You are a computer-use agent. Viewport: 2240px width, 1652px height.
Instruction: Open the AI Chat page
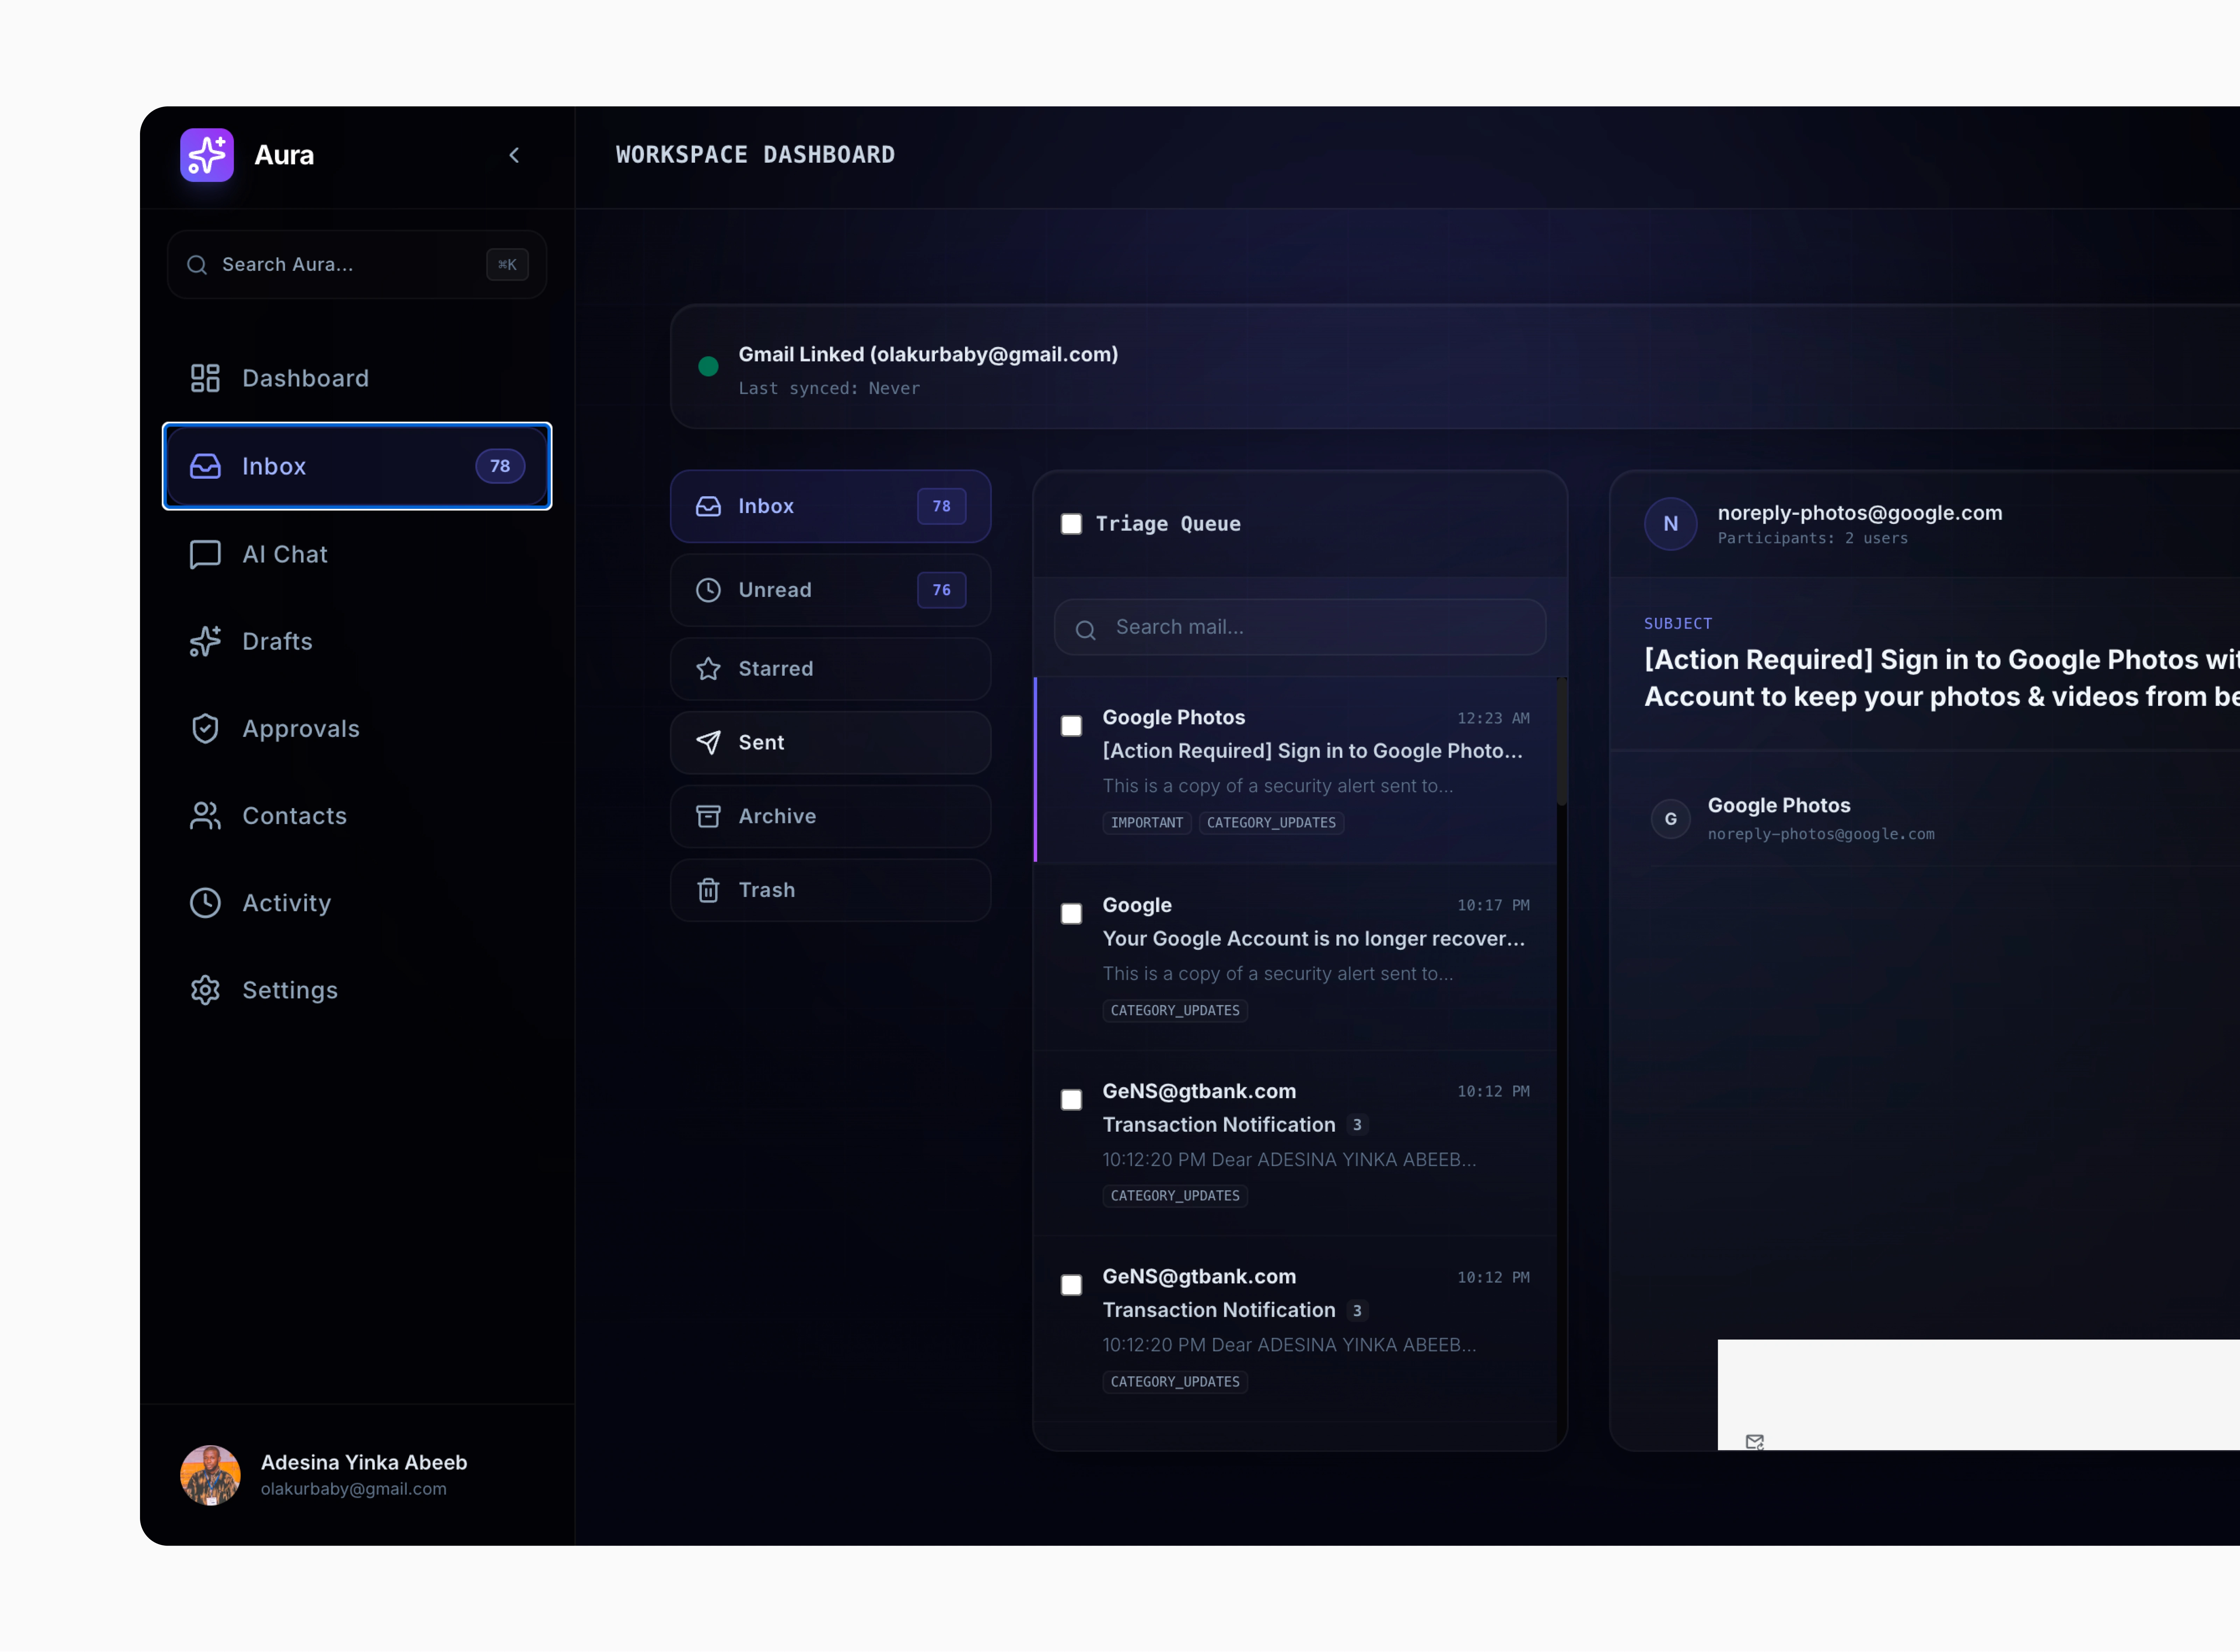click(x=357, y=554)
